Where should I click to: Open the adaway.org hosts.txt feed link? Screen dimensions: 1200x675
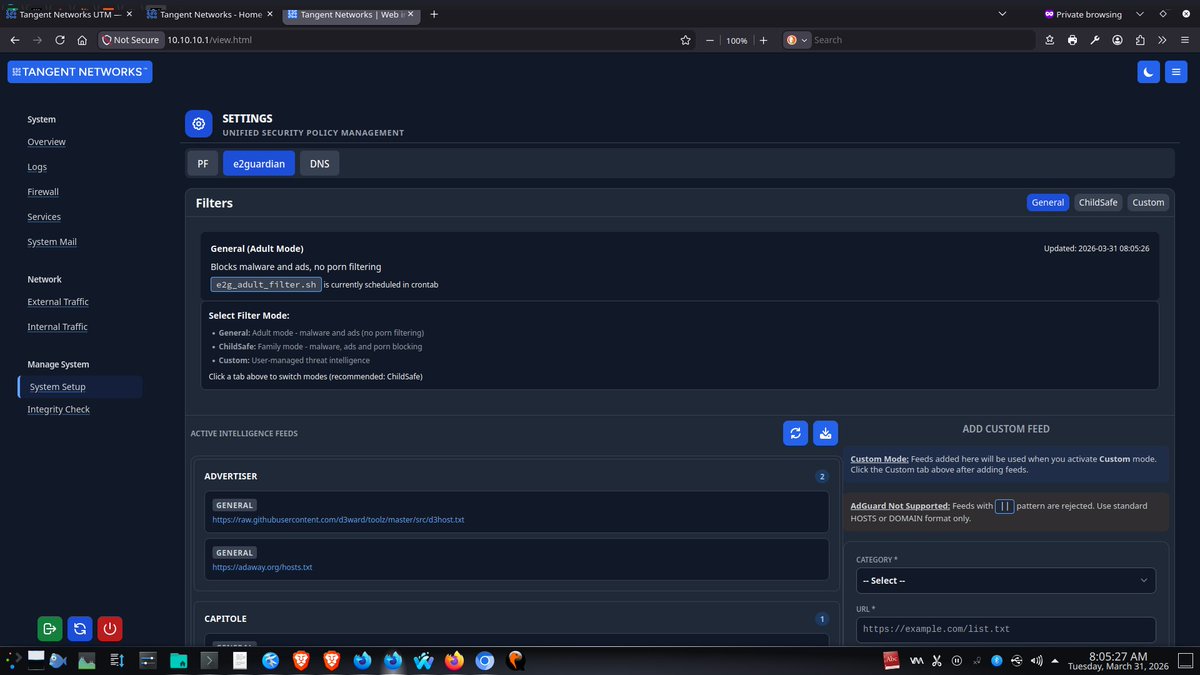pyautogui.click(x=262, y=567)
